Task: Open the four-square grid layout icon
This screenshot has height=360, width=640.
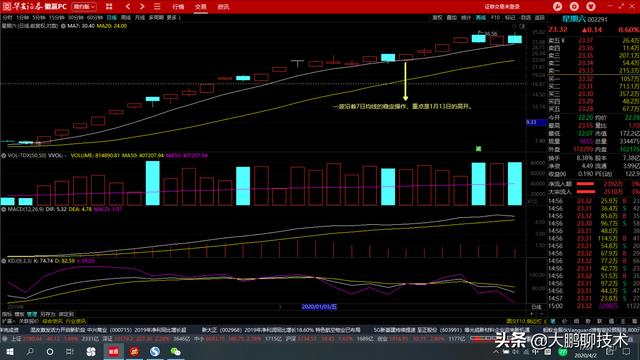Action: point(109,7)
